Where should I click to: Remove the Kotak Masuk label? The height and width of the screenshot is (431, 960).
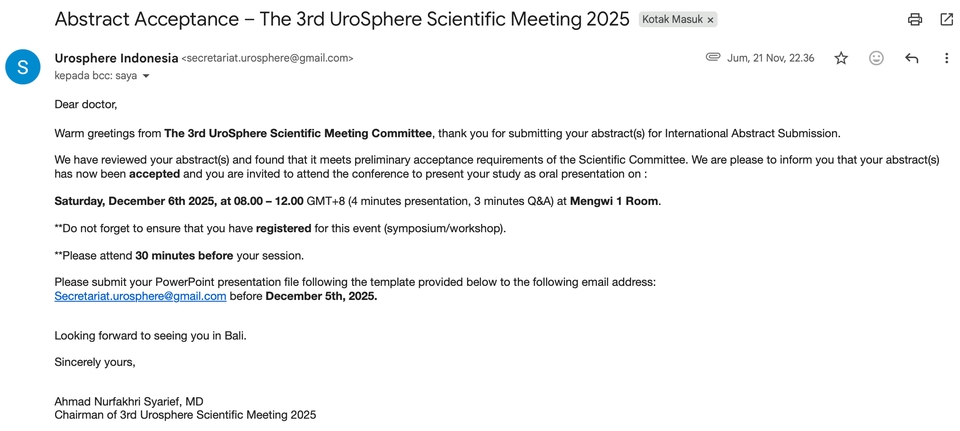[710, 20]
